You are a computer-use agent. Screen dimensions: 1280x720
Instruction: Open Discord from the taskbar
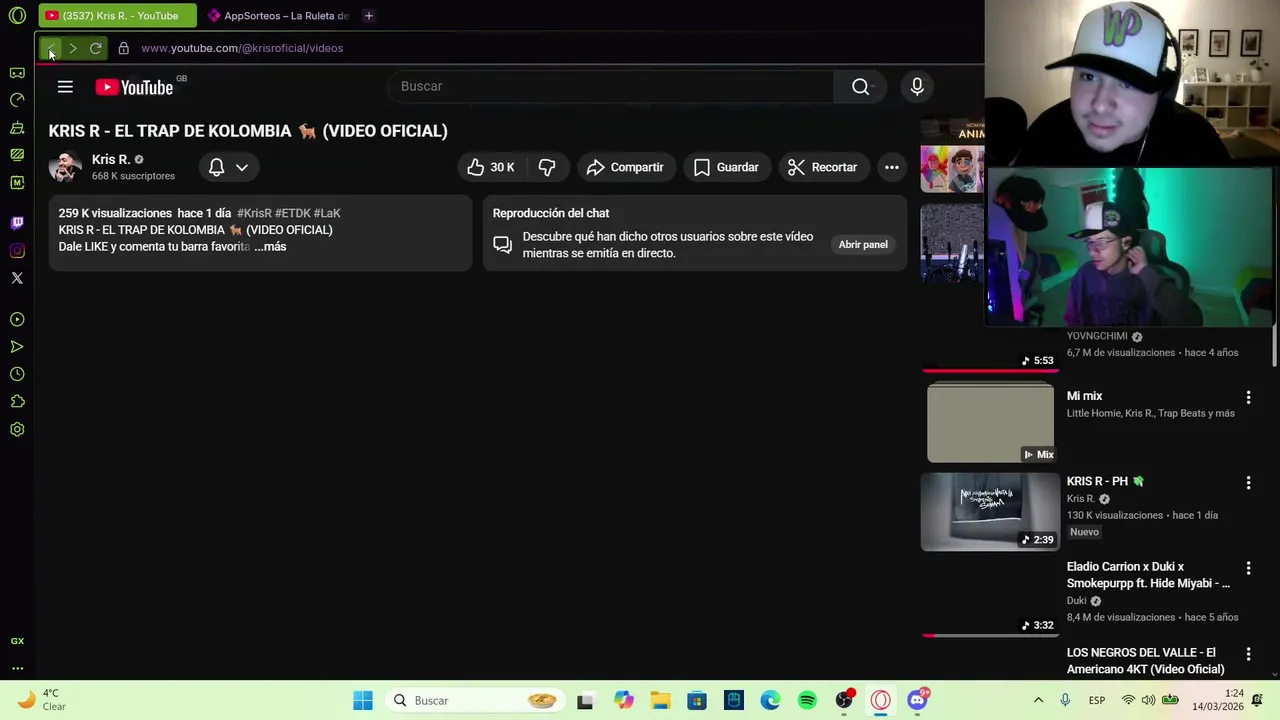point(917,701)
